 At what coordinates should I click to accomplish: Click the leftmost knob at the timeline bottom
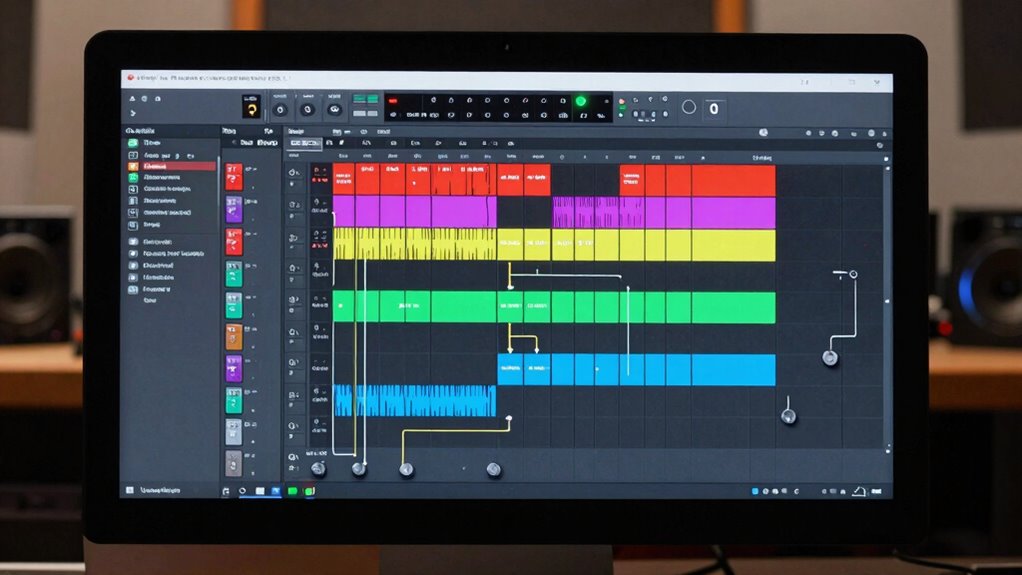point(318,468)
